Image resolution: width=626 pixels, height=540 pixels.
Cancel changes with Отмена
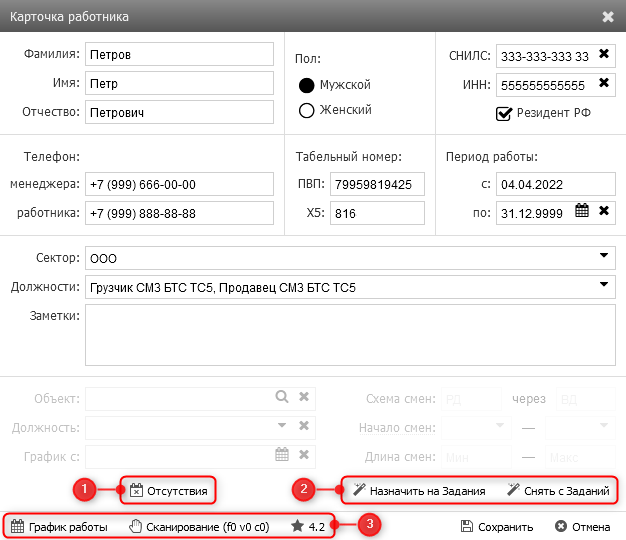click(x=582, y=526)
